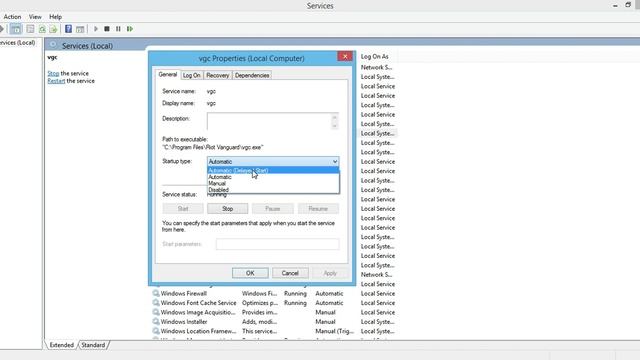
Task: Click the 'Adds, modi...' description cell
Action: [x=259, y=321]
